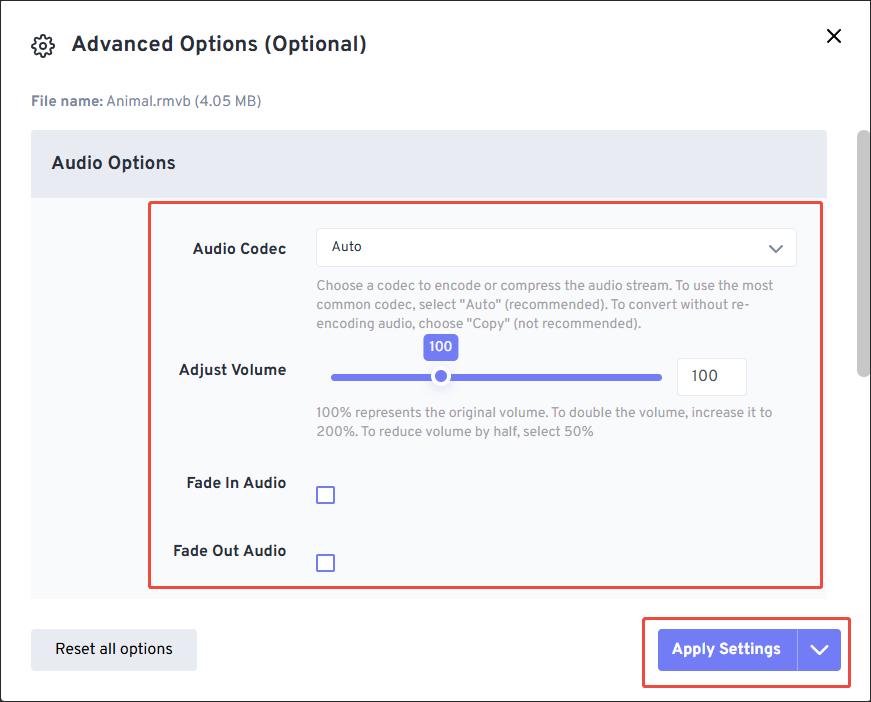Open the Audio Codec dropdown
This screenshot has height=702, width=871.
point(775,247)
